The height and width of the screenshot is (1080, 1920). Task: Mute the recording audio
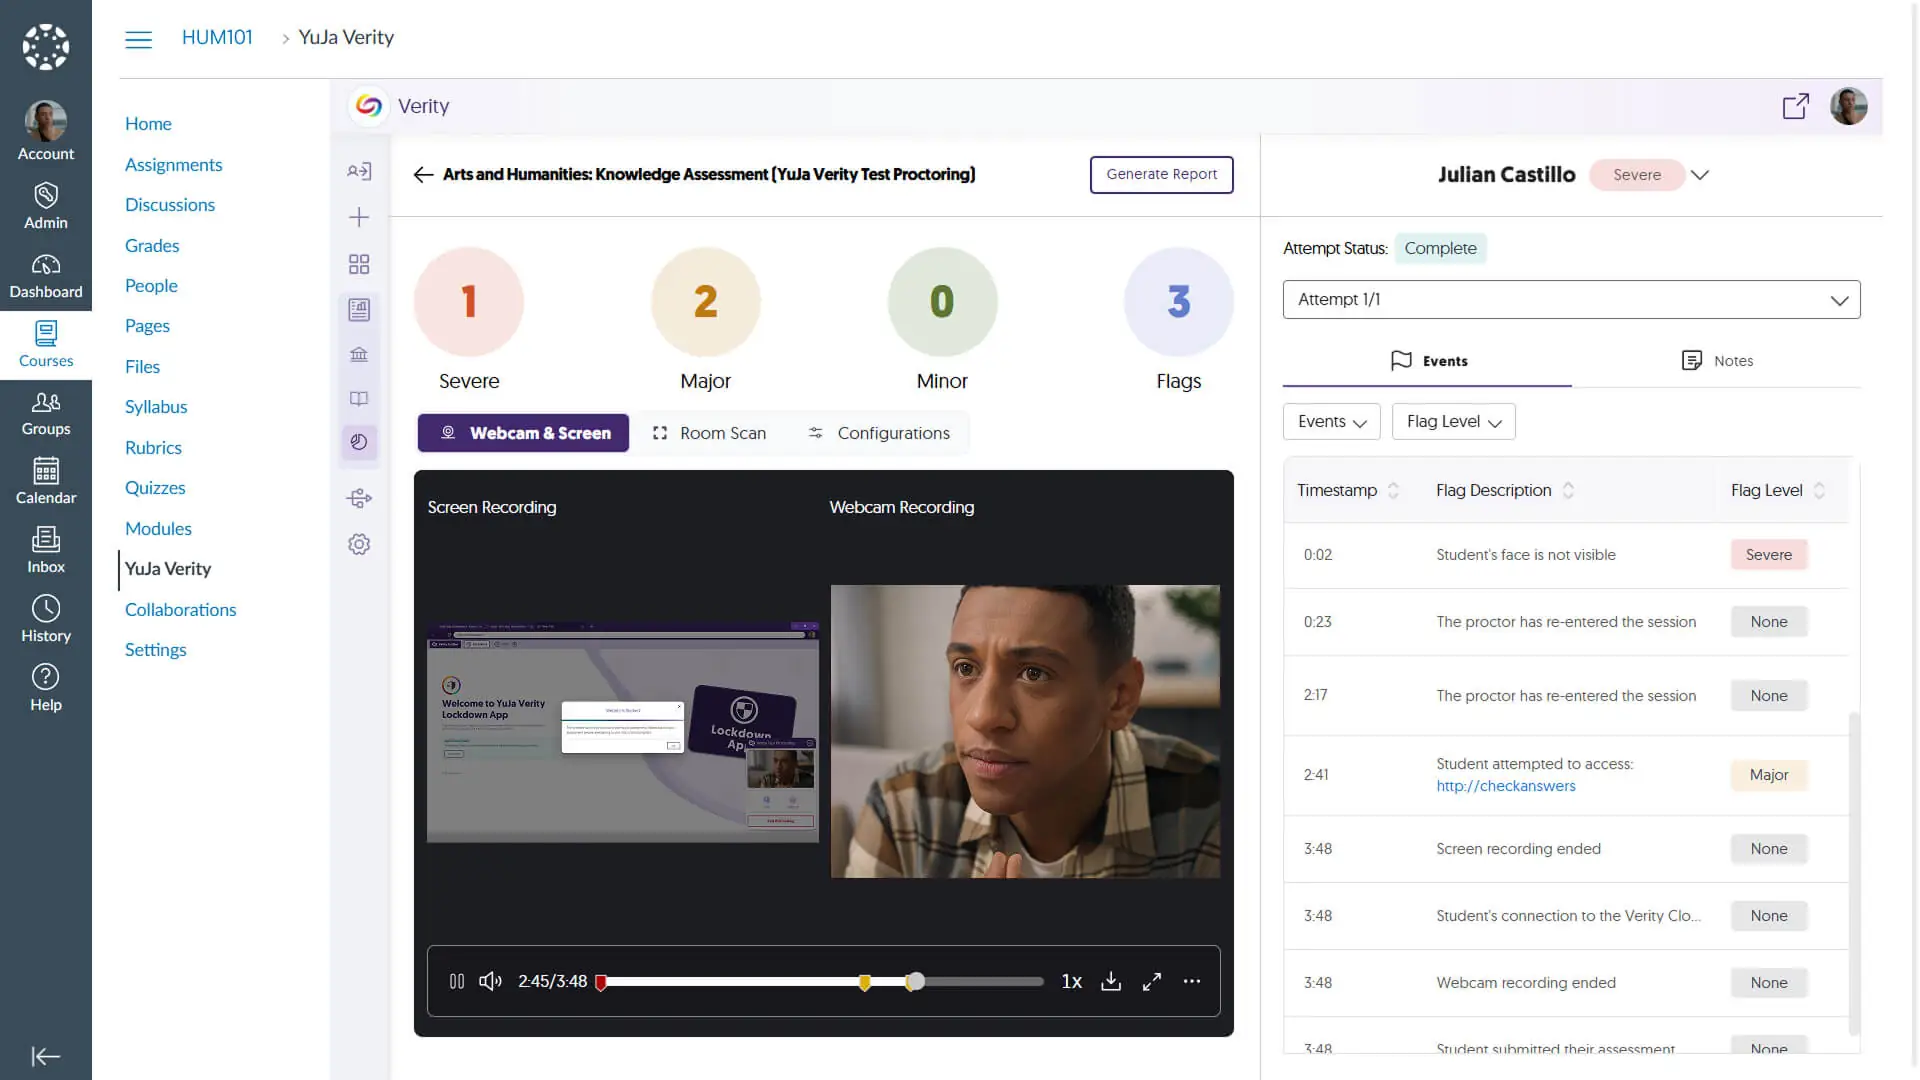(490, 981)
